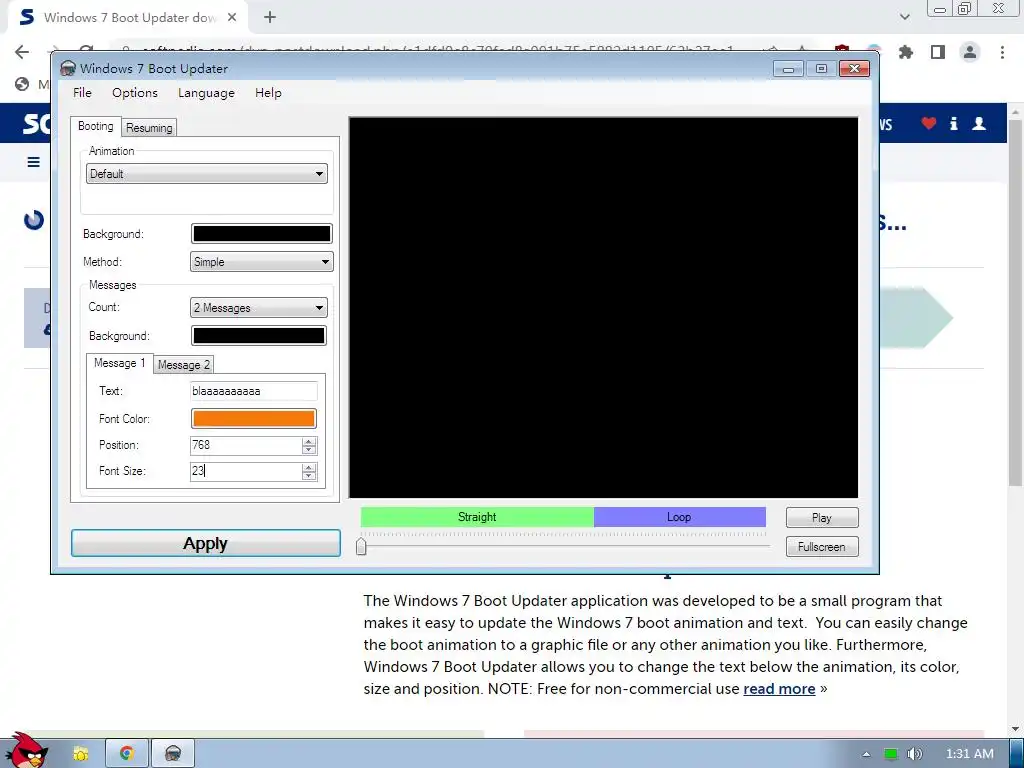Minimize the Boot Updater window

click(788, 69)
